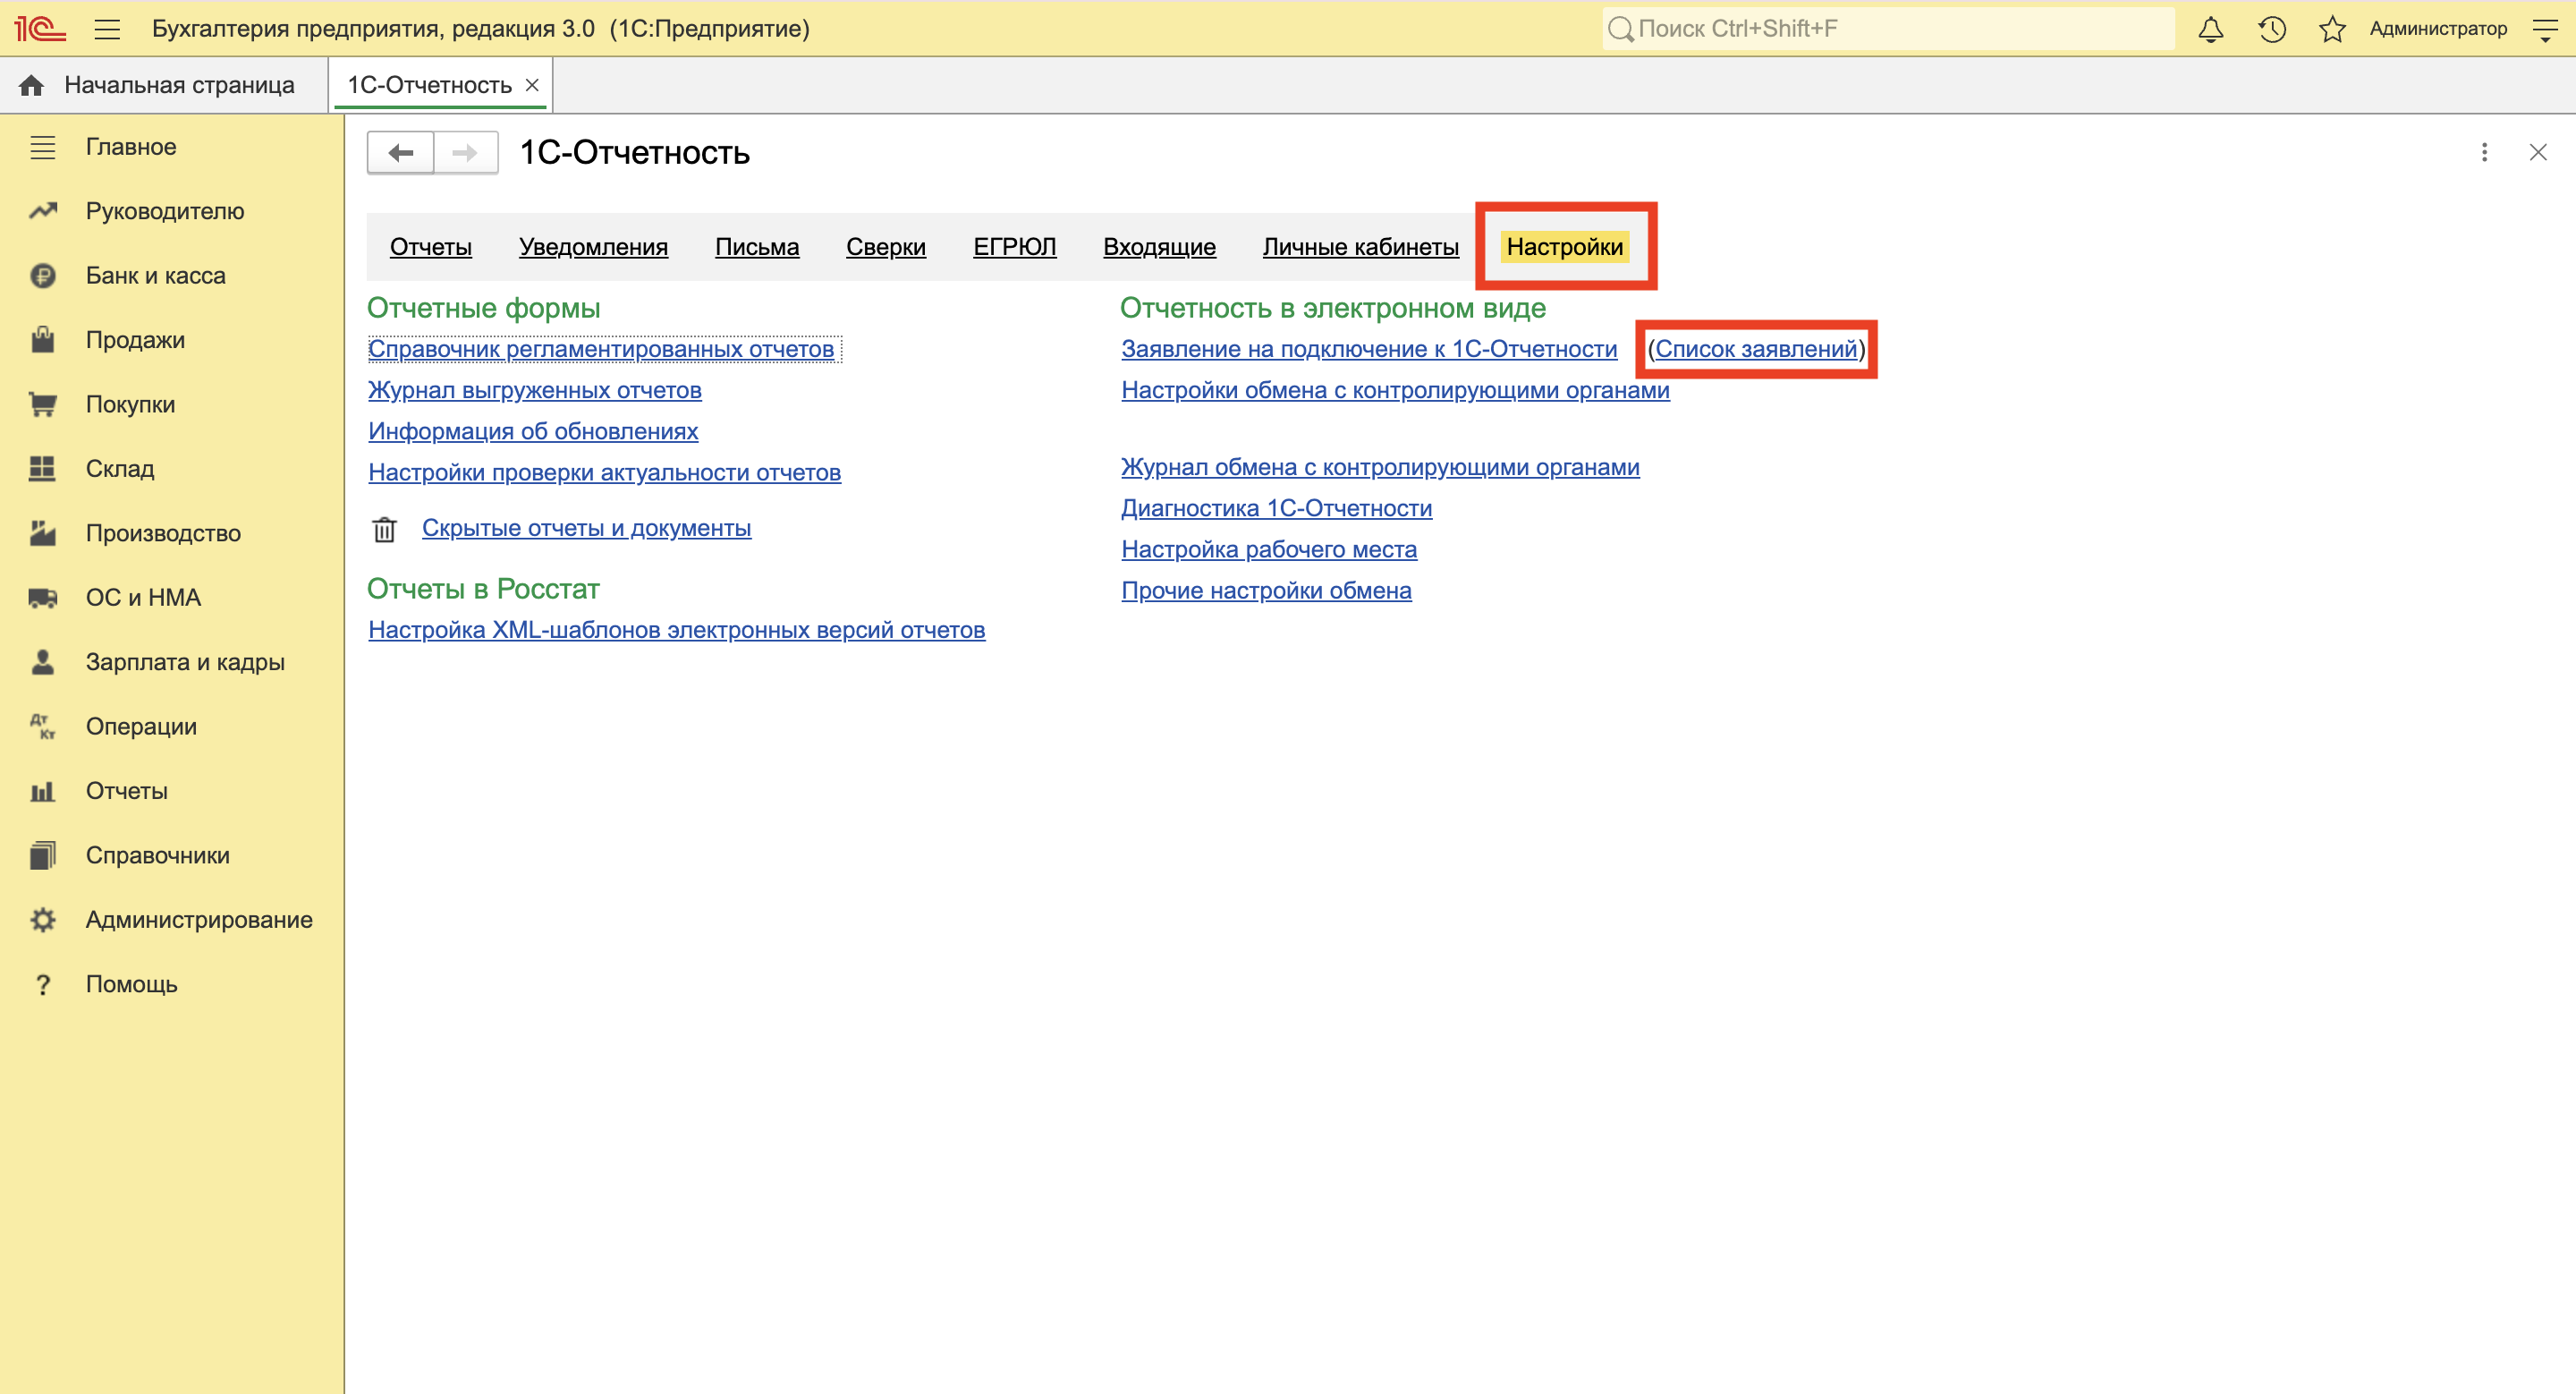Open Диагностика 1С-Отчетности link
The height and width of the screenshot is (1394, 2576).
pos(1276,508)
